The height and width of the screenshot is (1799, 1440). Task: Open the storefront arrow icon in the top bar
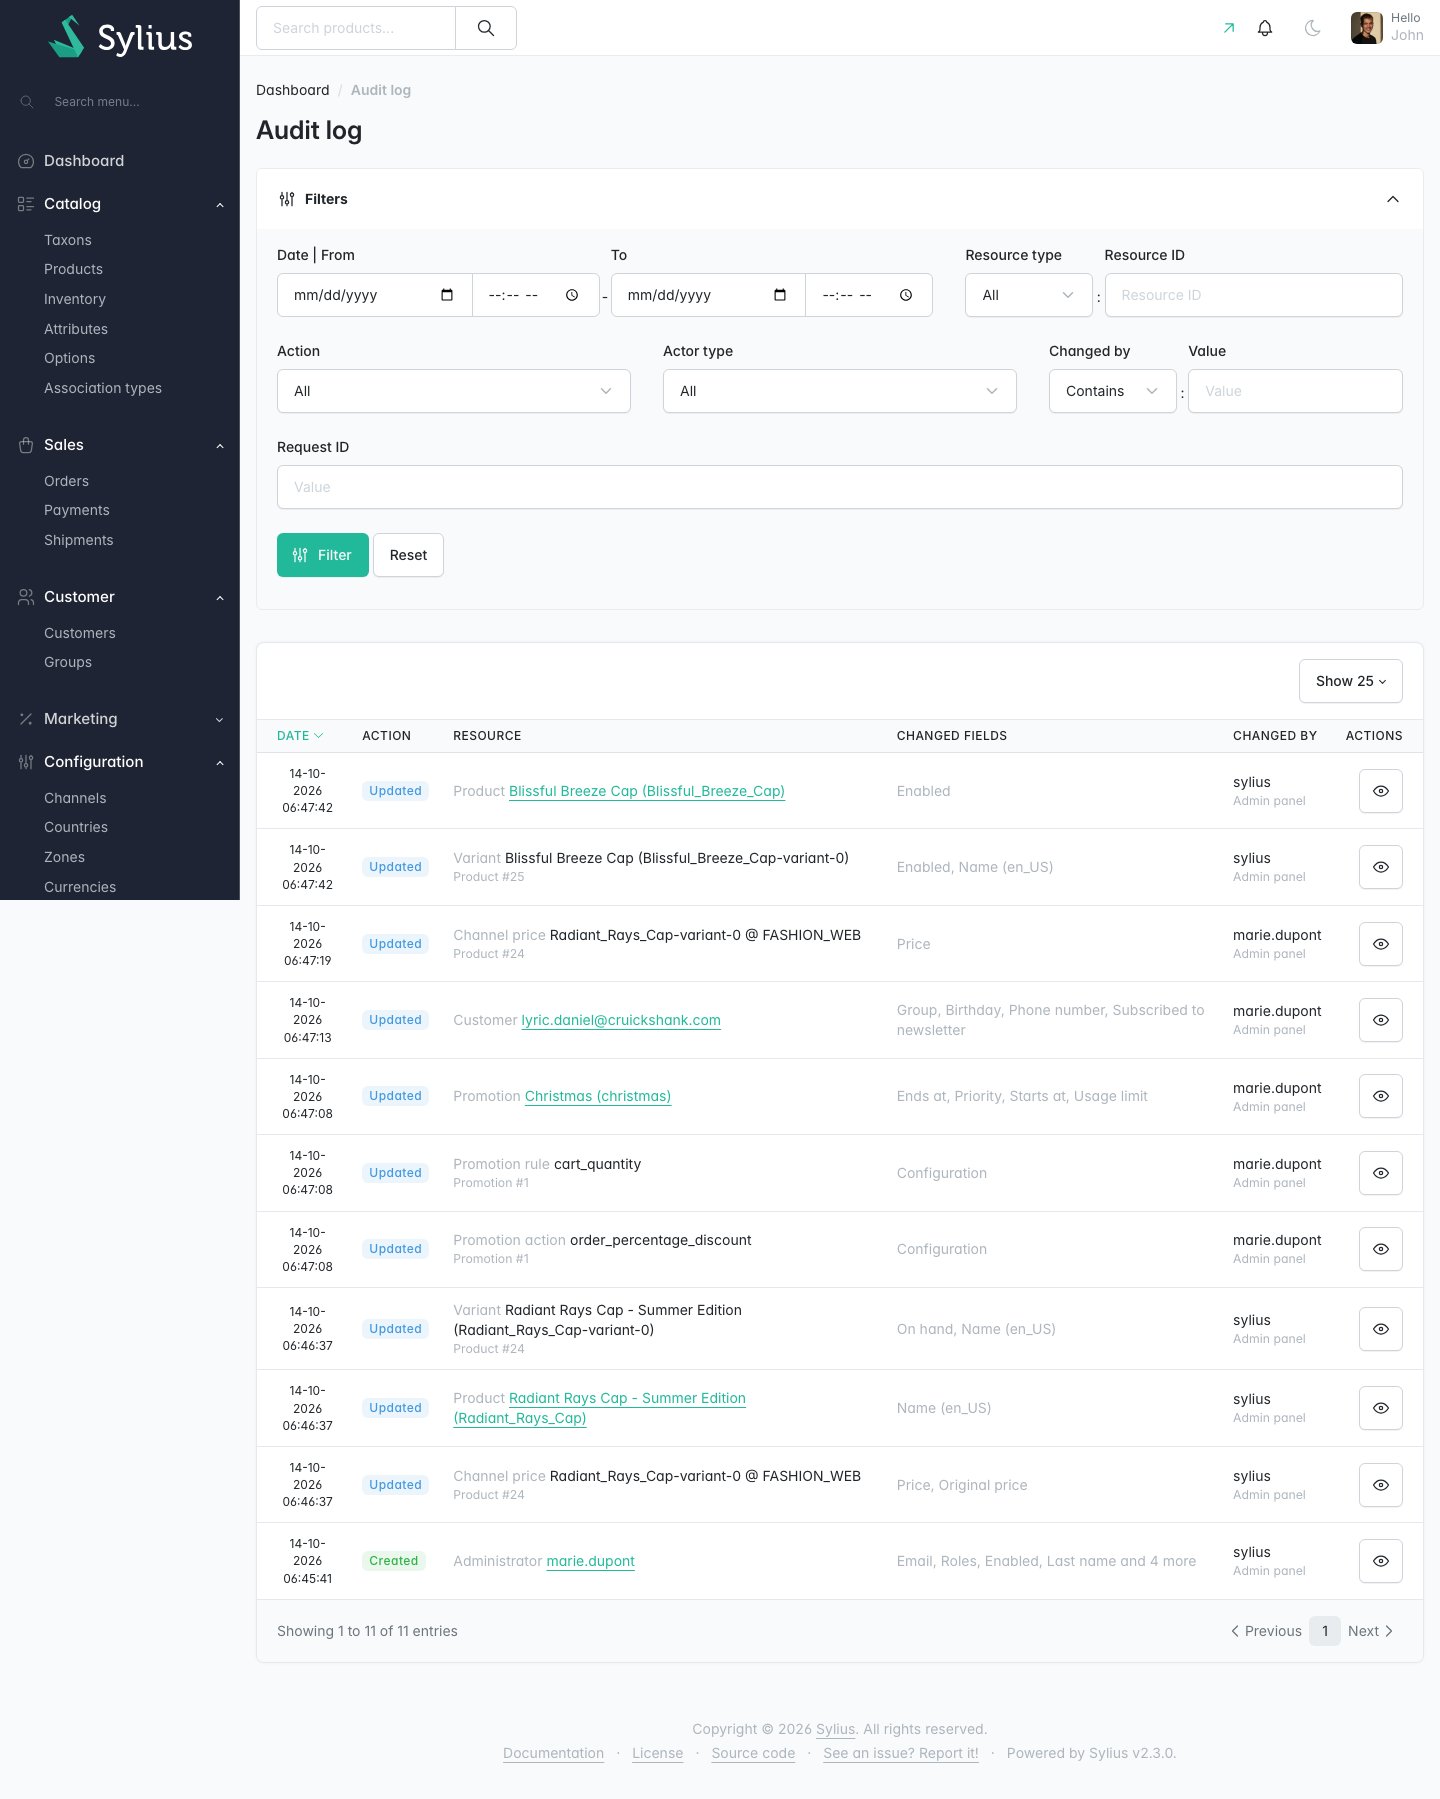(1229, 28)
